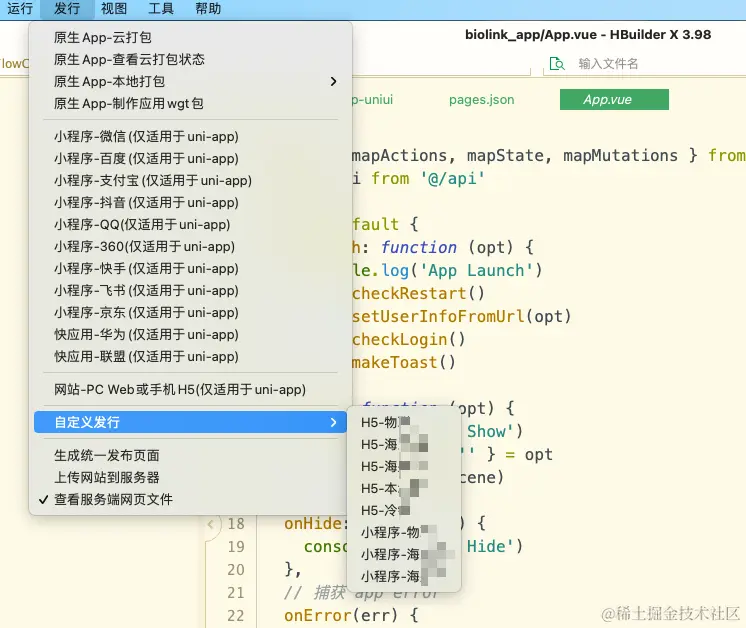Click mapMutations in import line

pos(620,156)
